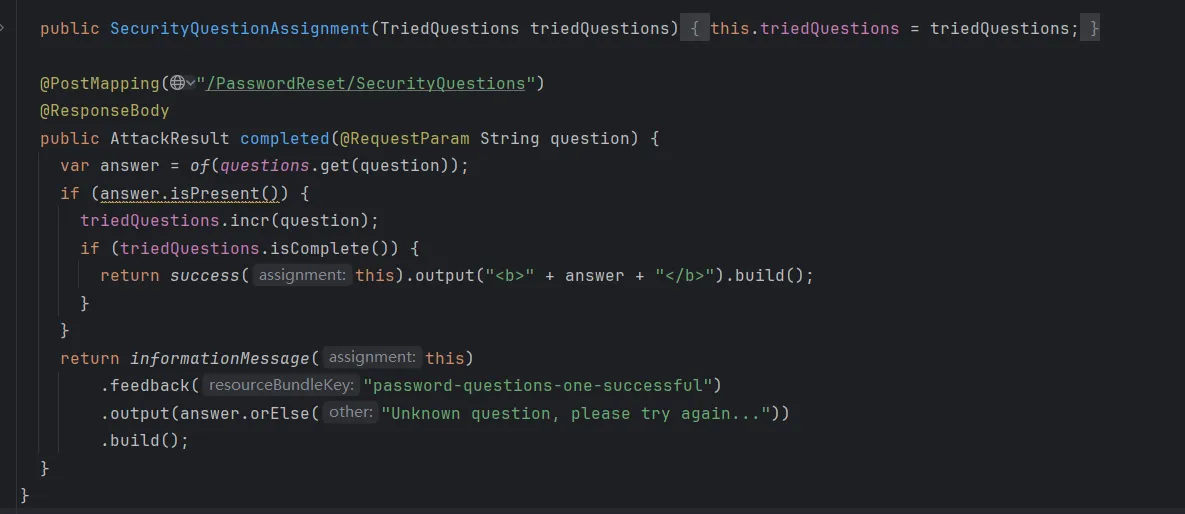Viewport: 1185px width, 514px height.
Task: Click the SecurityQuestionAssignment constructor name
Action: [x=239, y=29]
